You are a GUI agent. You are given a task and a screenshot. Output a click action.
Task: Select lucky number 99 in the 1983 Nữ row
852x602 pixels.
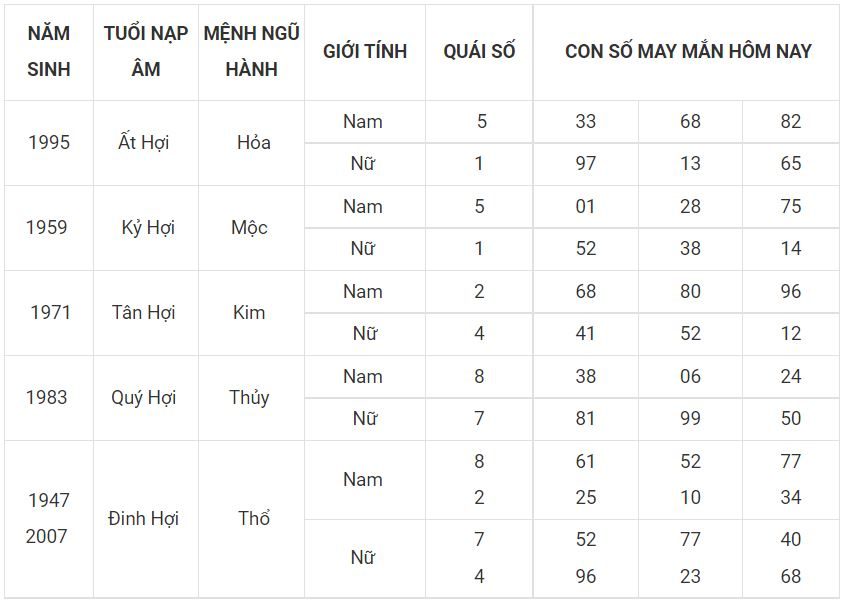click(690, 419)
